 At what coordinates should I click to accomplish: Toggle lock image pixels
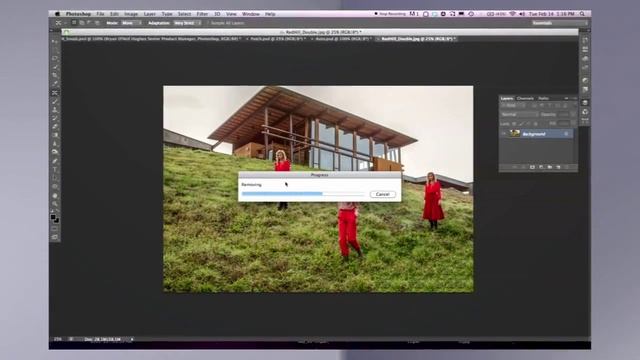pos(521,124)
